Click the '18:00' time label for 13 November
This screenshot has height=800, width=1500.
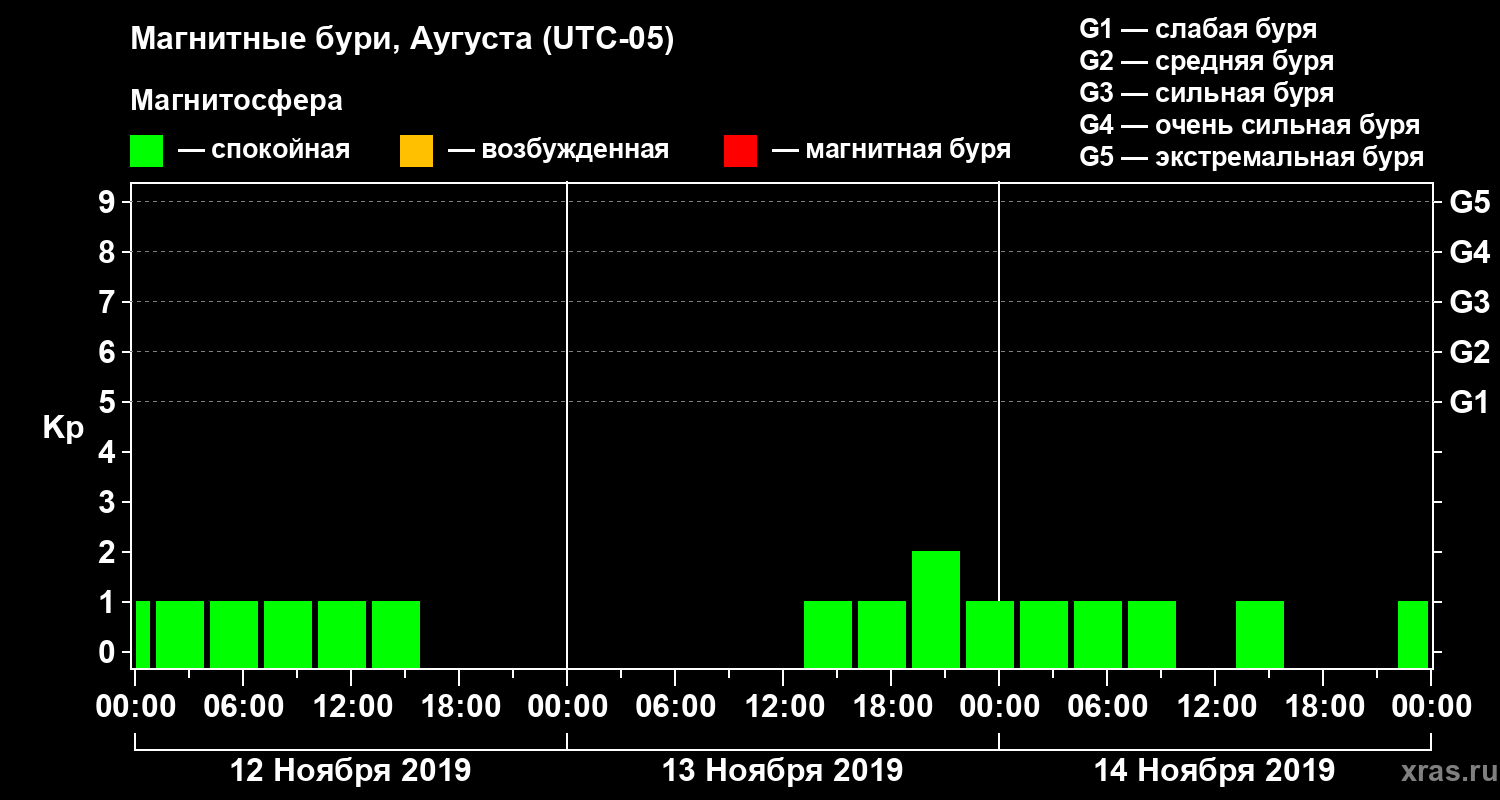pos(891,707)
